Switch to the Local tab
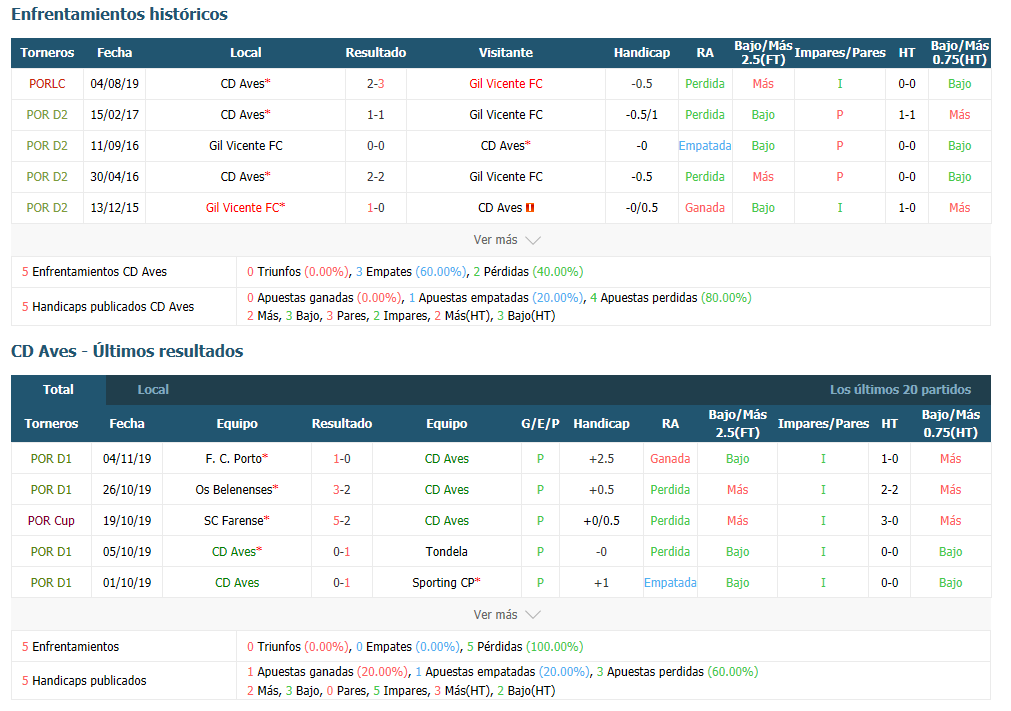 pyautogui.click(x=153, y=389)
